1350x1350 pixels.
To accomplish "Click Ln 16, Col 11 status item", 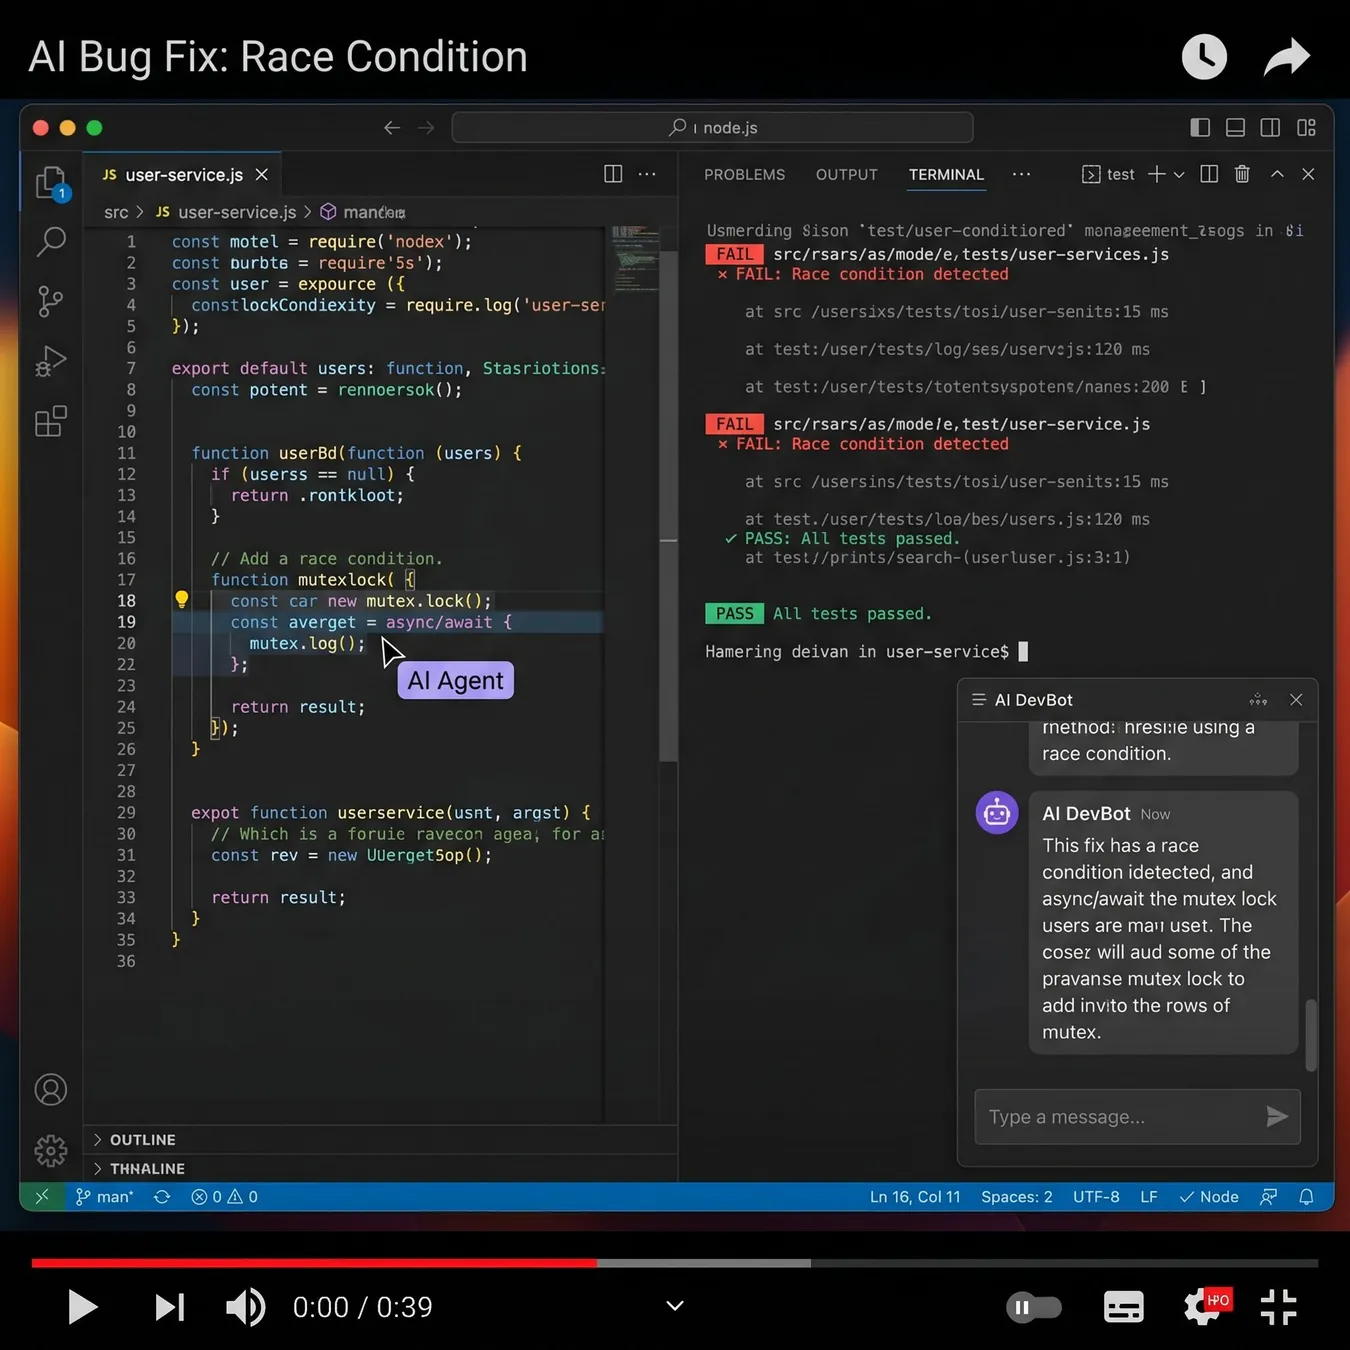I will pos(915,1197).
